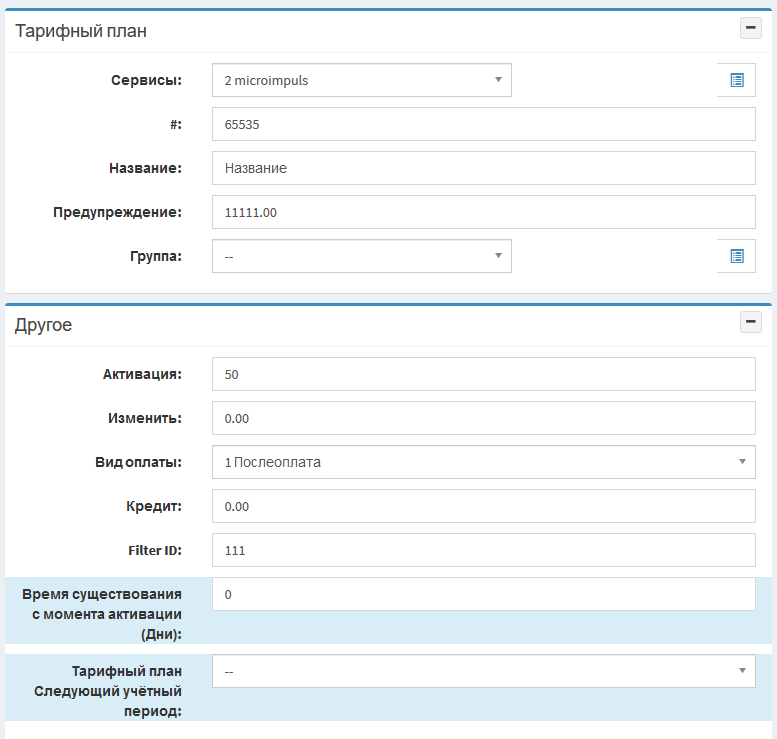
Task: Collapse the Другое panel with minus button
Action: 750,322
